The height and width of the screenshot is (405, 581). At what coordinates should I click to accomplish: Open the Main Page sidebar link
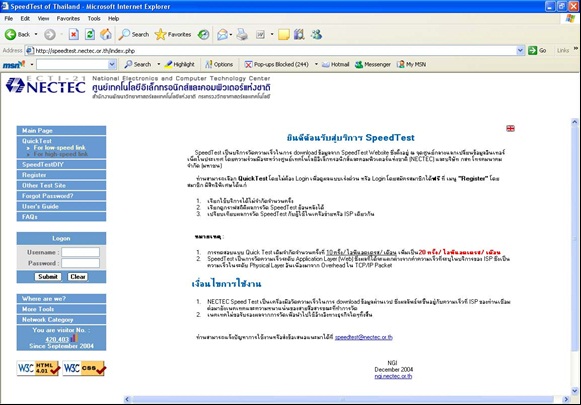point(61,130)
